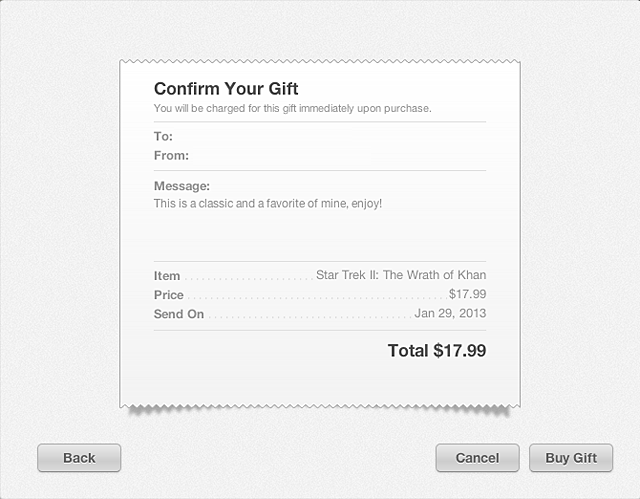Image resolution: width=640 pixels, height=499 pixels.
Task: Click the Item row label
Action: point(167,276)
